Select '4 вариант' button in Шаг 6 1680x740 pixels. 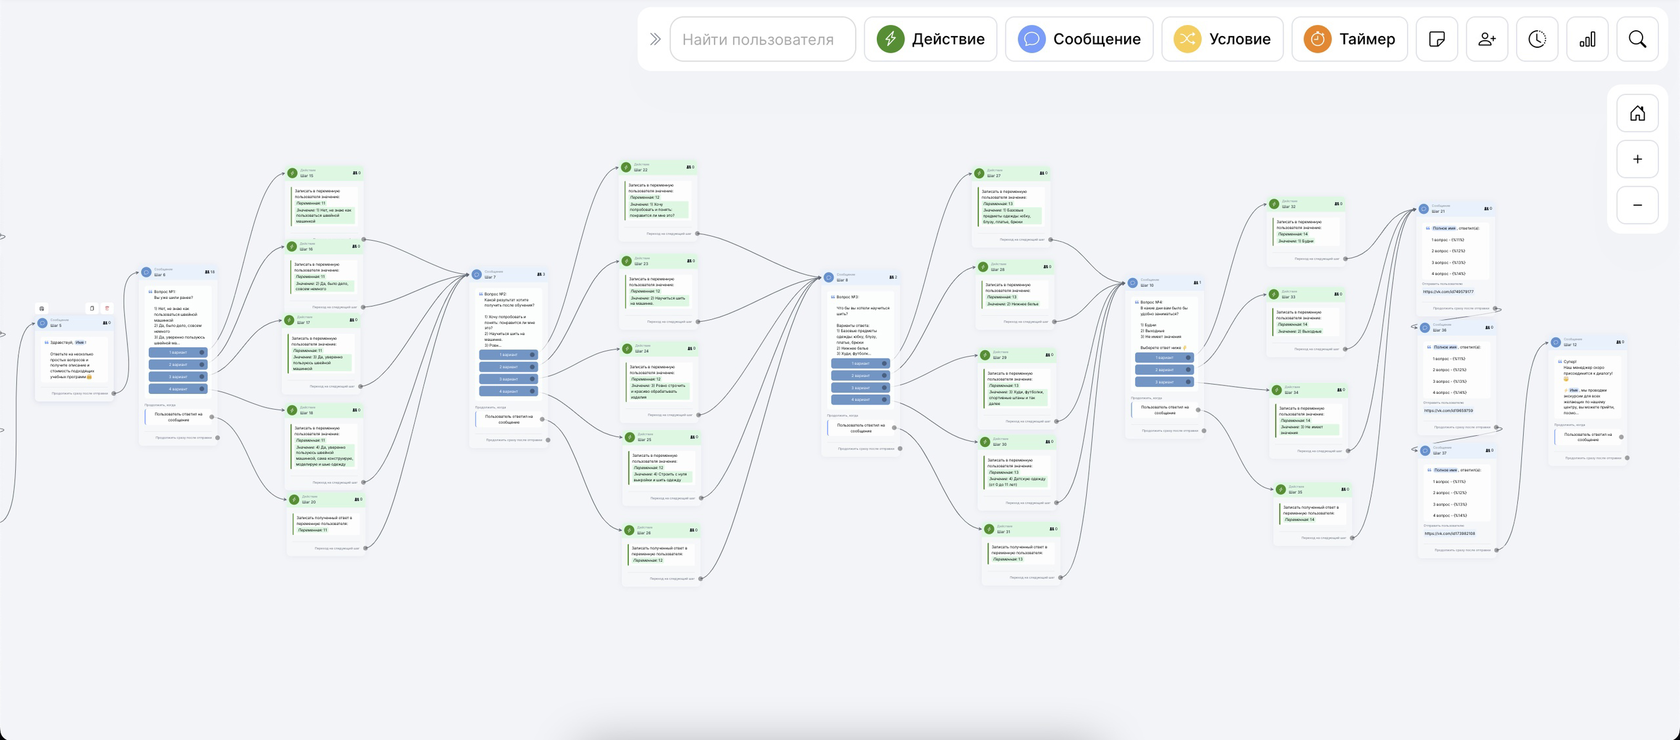tap(178, 388)
